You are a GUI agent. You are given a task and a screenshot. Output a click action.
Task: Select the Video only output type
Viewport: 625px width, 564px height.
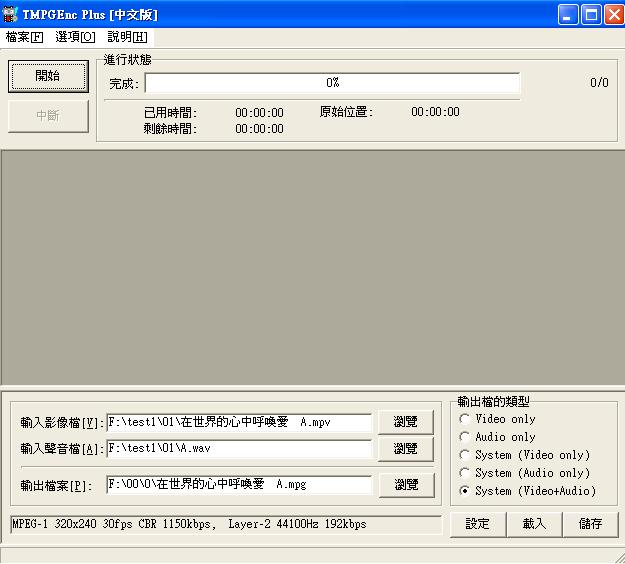[x=465, y=419]
